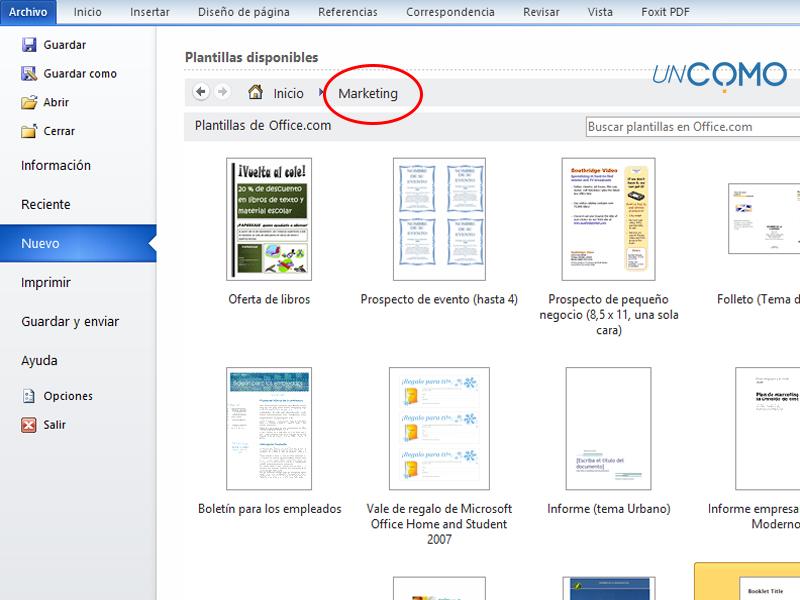
Task: Open the Diseño de página tab
Action: 242,12
